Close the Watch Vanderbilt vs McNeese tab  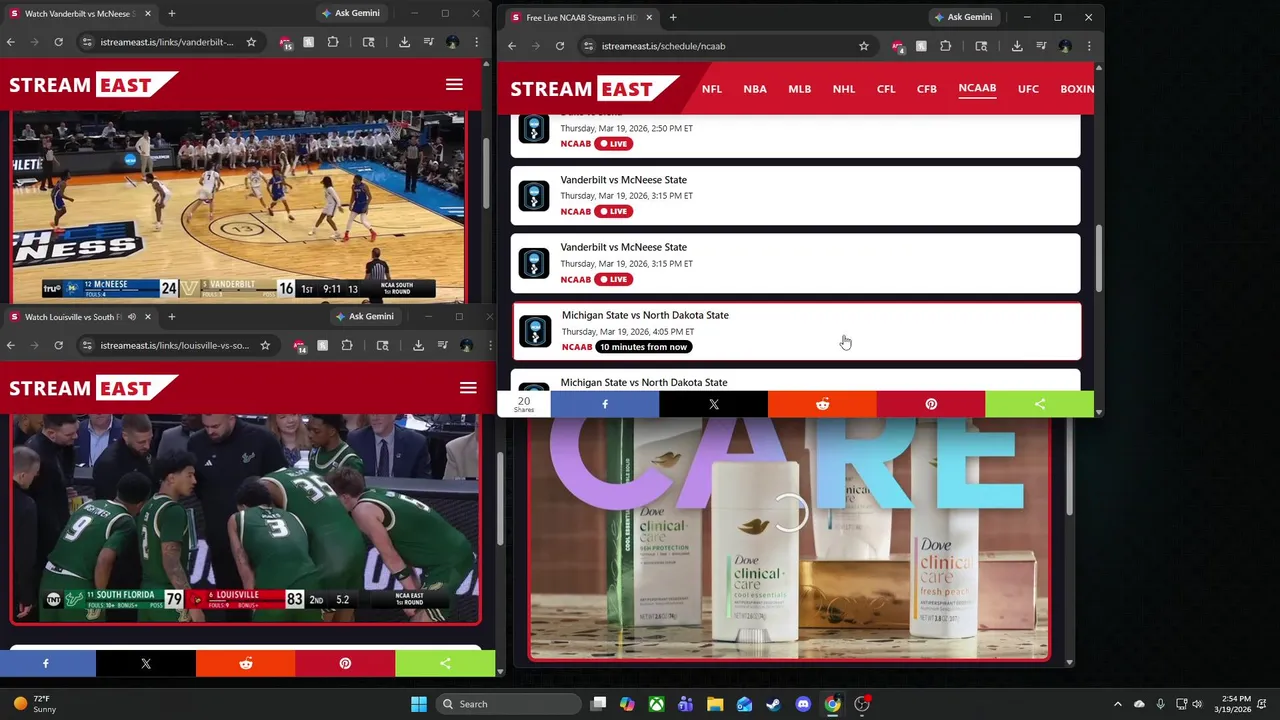click(147, 13)
